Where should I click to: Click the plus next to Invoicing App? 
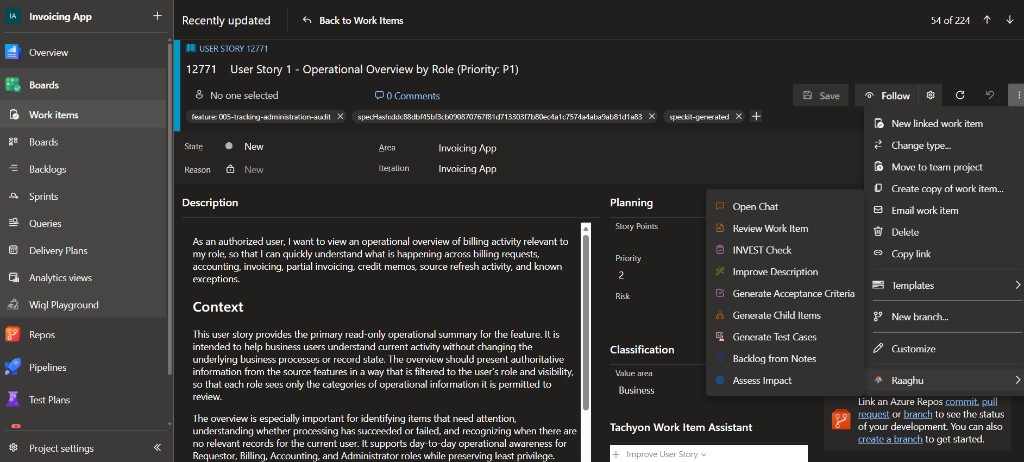157,16
